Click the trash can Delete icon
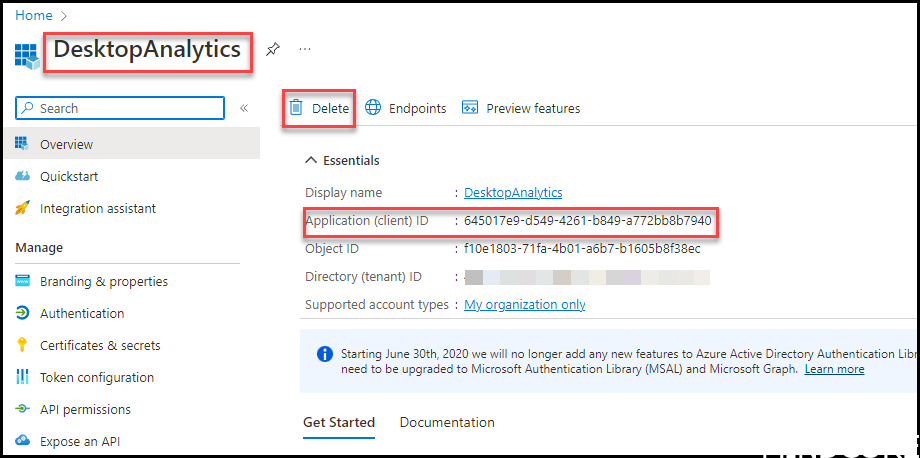The width and height of the screenshot is (920, 458). pyautogui.click(x=297, y=108)
